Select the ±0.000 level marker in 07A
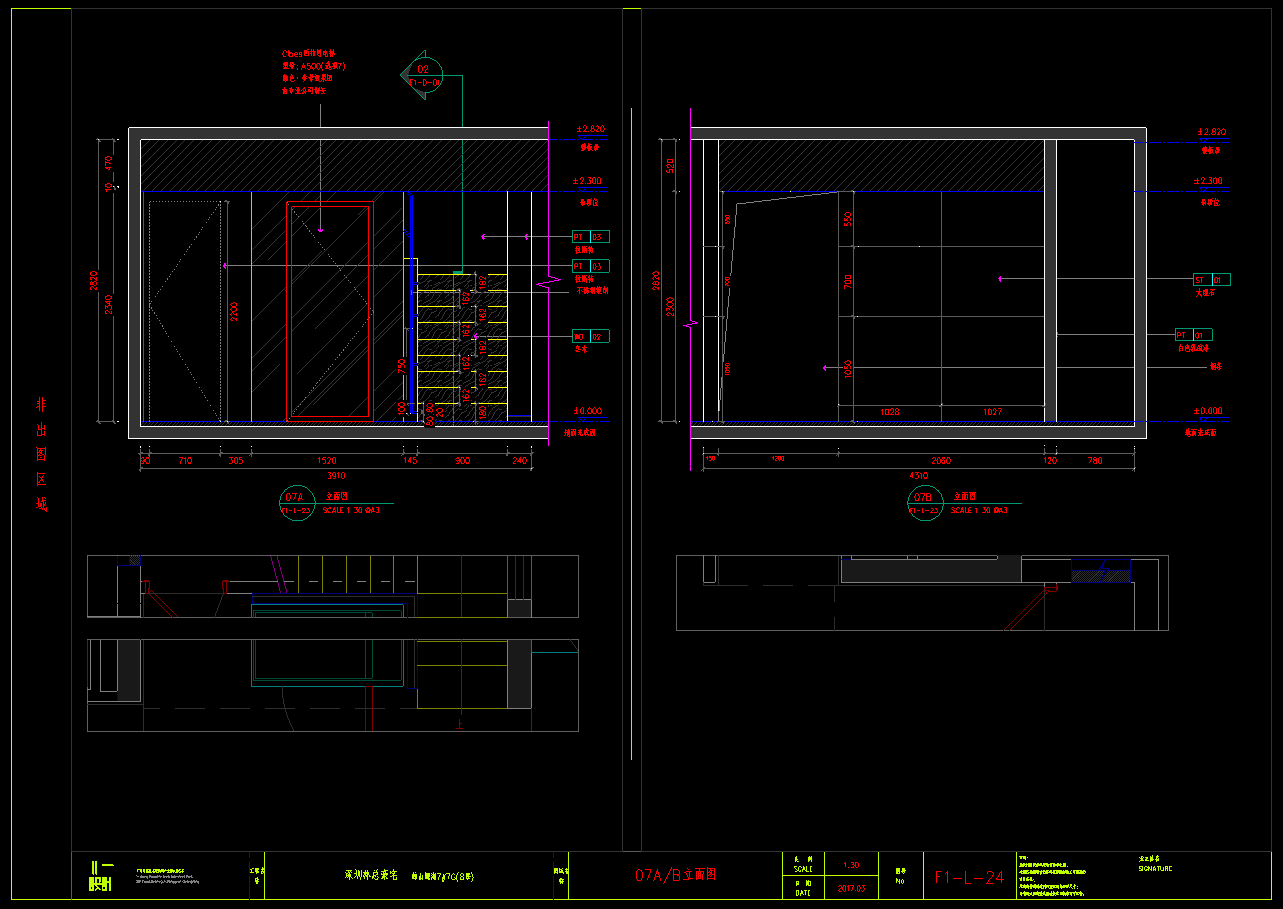The image size is (1283, 909). [x=590, y=411]
